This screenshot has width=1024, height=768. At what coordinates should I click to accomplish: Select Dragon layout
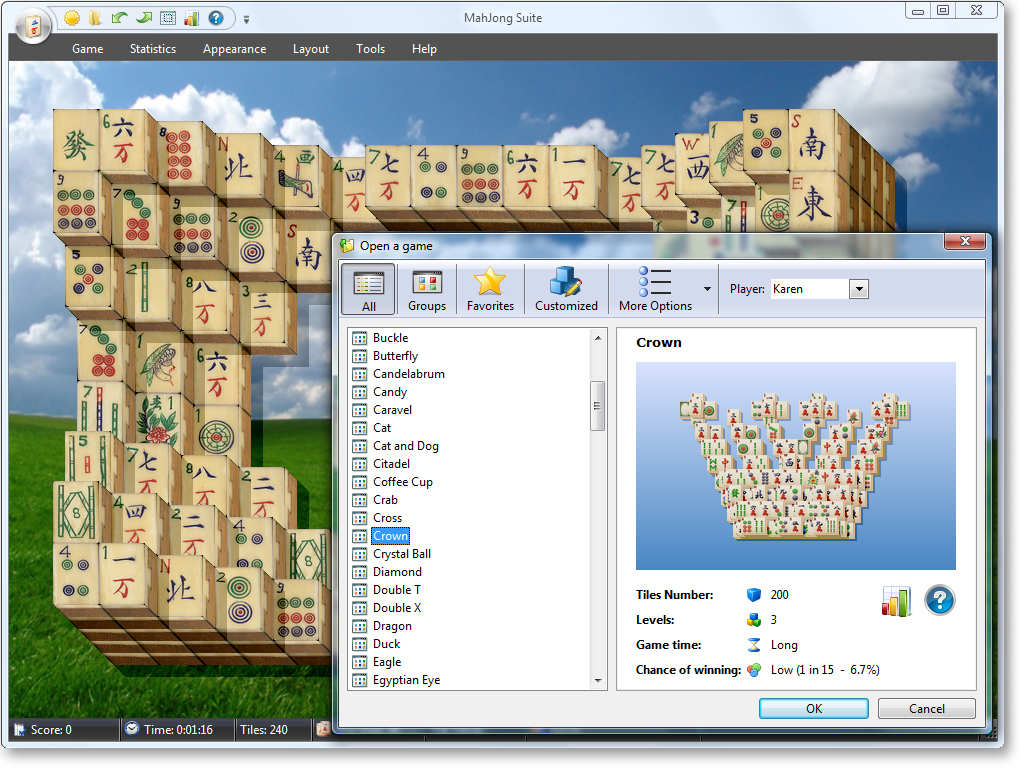392,626
